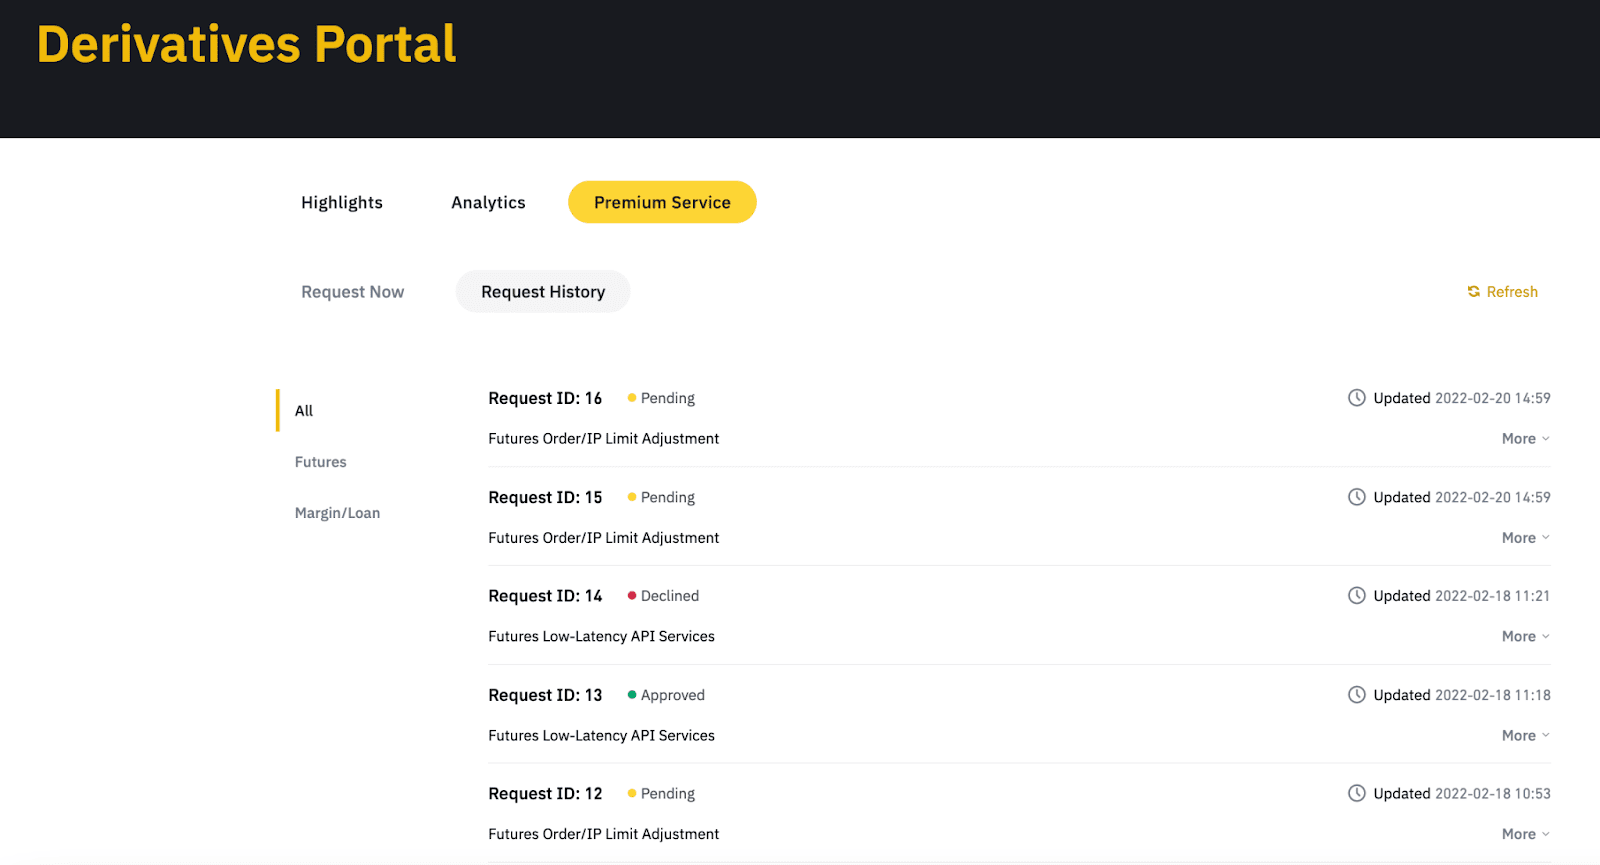The image size is (1600, 865).
Task: Click the Request ID: 15 heading
Action: (545, 497)
